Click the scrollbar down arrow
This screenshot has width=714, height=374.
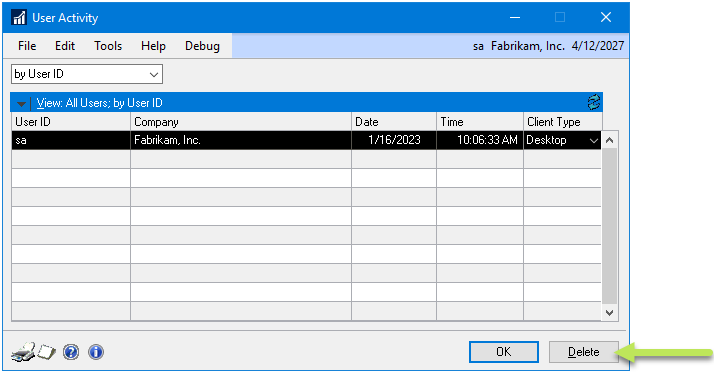(610, 313)
